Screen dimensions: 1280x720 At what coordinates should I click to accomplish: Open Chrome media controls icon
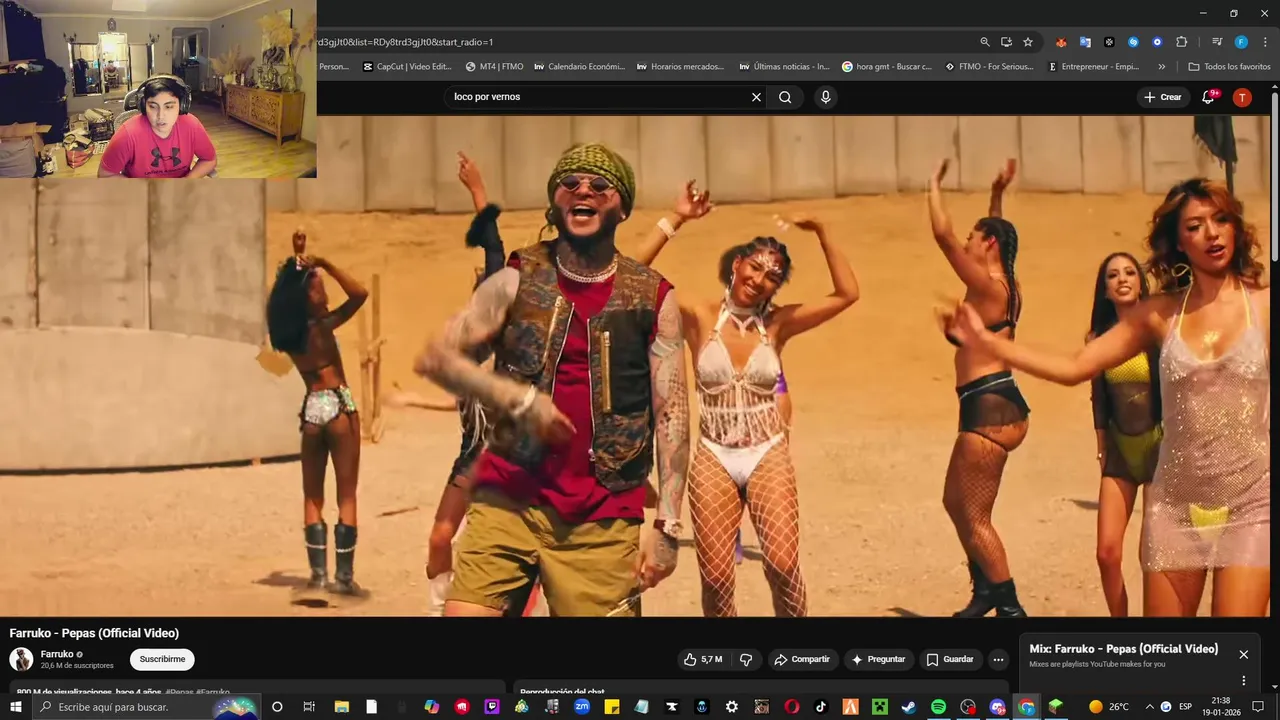pos(1217,42)
